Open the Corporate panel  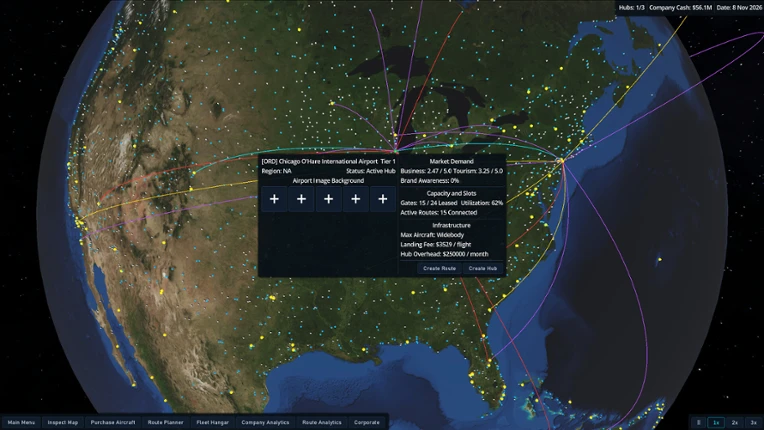[366, 422]
